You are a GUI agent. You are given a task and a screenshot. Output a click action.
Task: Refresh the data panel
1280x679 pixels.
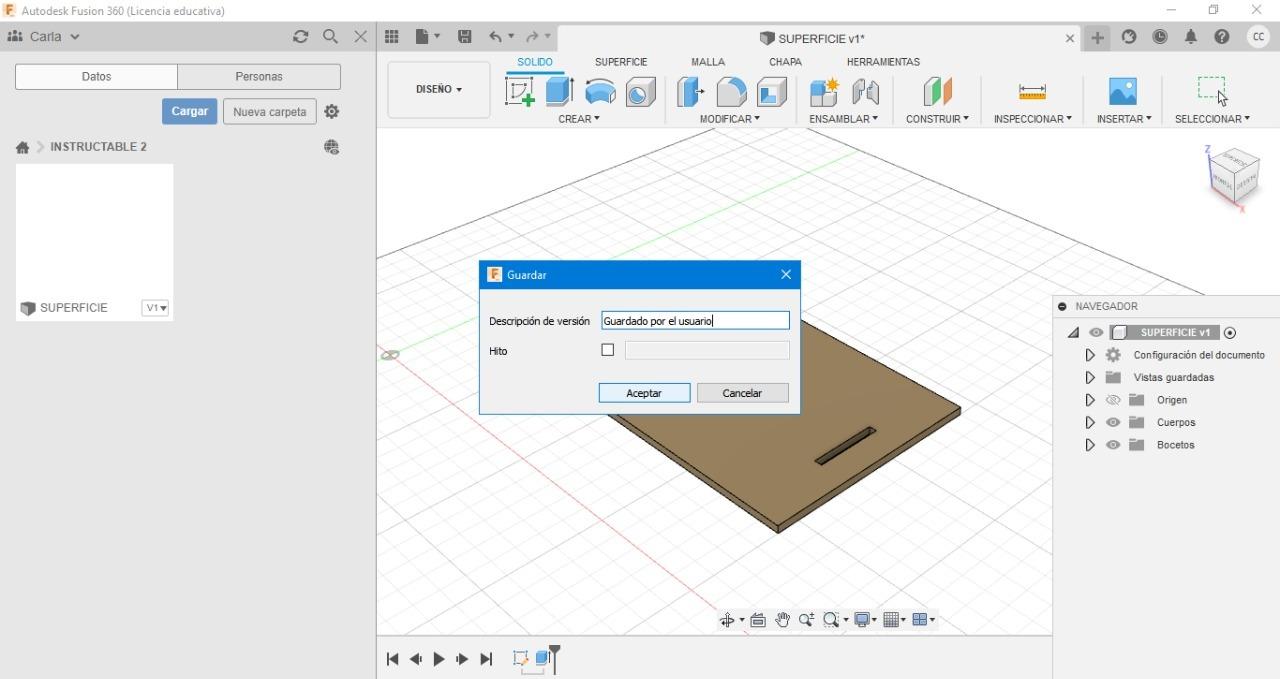pyautogui.click(x=300, y=36)
